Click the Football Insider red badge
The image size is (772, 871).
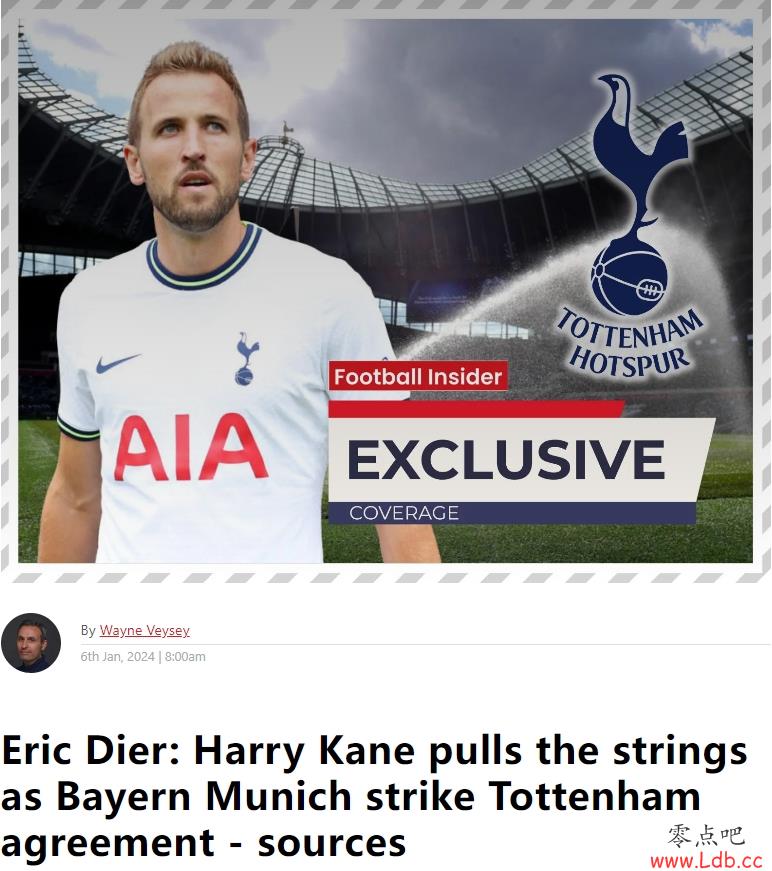click(x=418, y=377)
